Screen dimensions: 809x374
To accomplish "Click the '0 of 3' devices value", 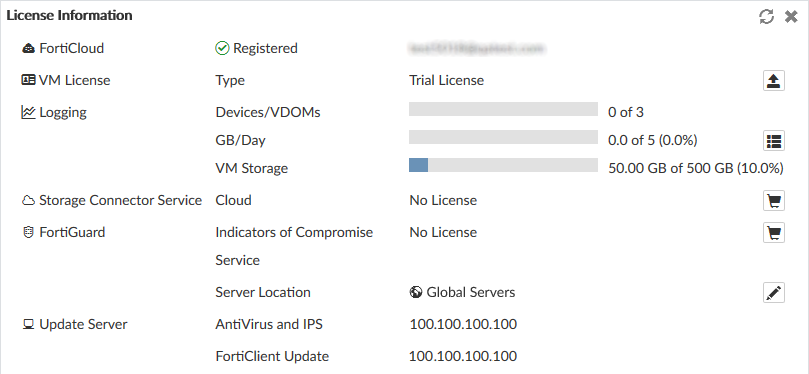I will 626,112.
